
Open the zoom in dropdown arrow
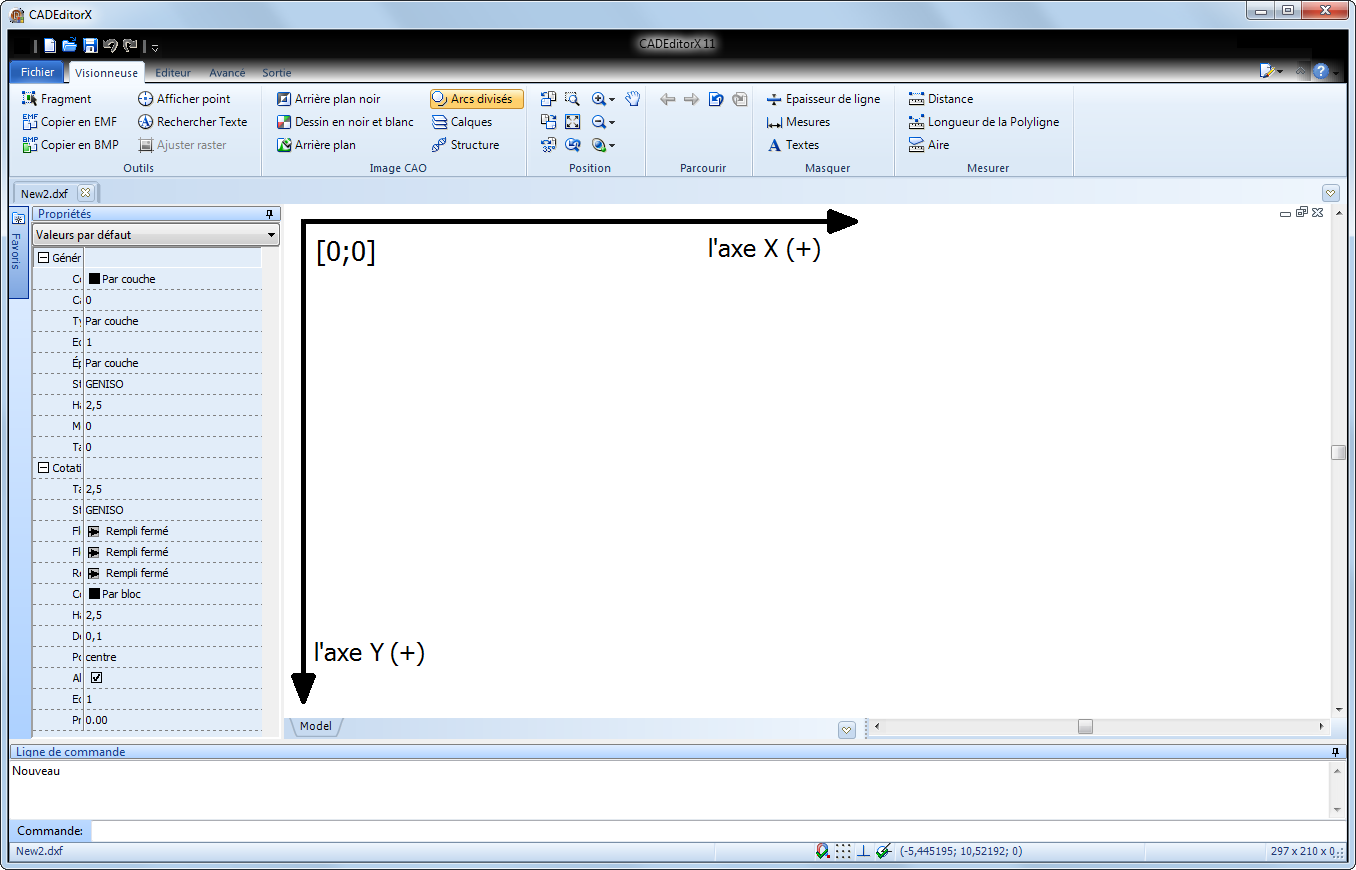pos(612,100)
